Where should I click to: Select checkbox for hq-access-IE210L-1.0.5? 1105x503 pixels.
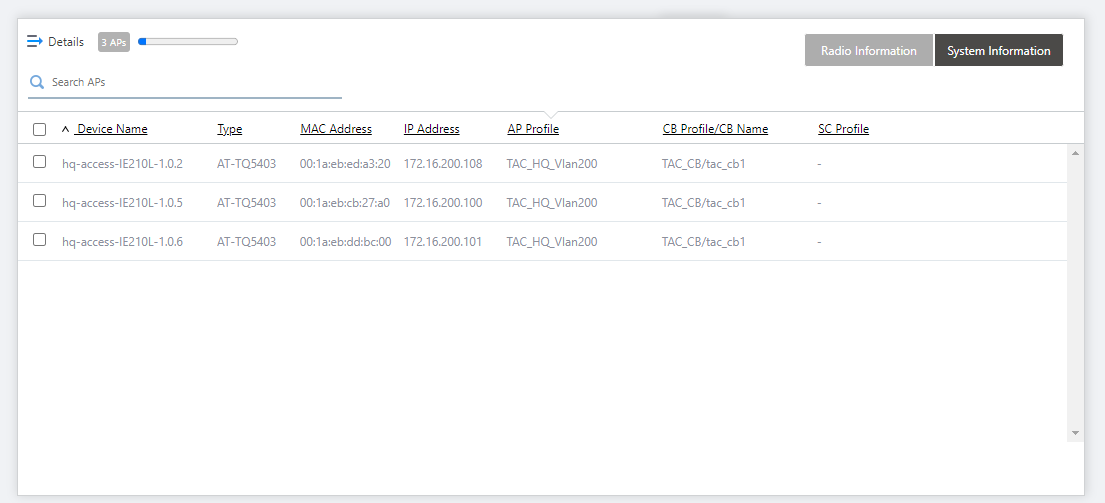(40, 201)
